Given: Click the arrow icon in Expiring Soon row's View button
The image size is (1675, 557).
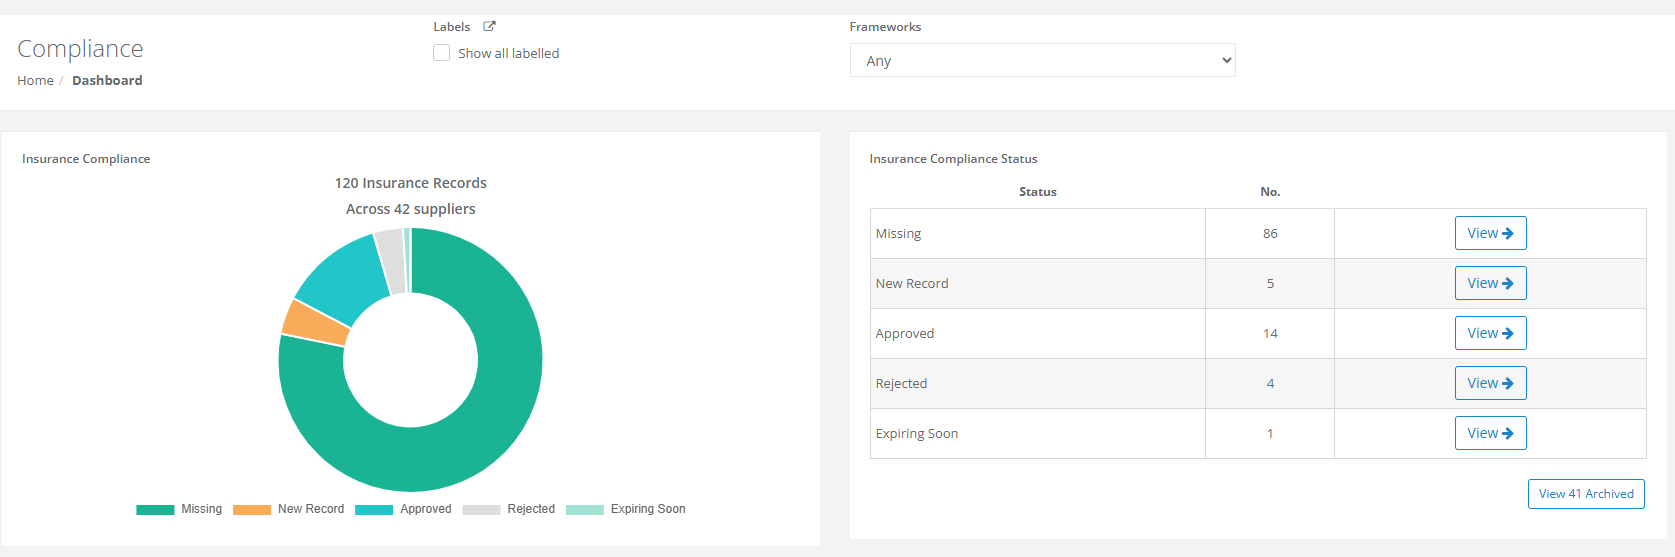Looking at the screenshot, I should [x=1508, y=433].
